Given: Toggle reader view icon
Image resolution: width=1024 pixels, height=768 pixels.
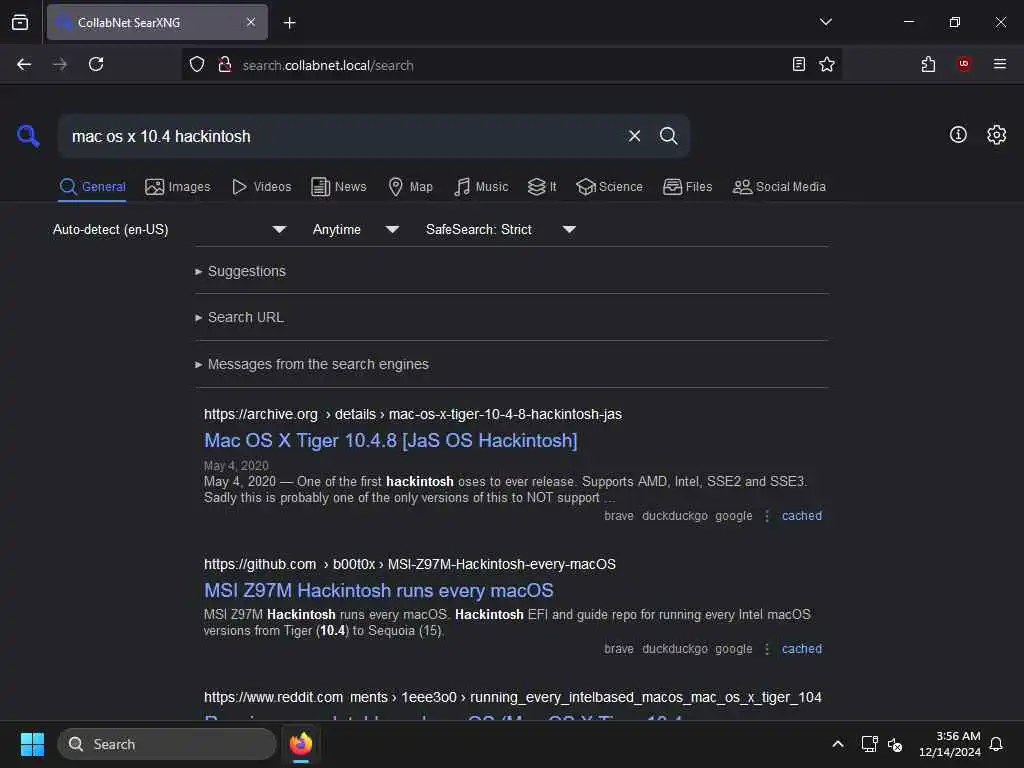Looking at the screenshot, I should [x=798, y=64].
